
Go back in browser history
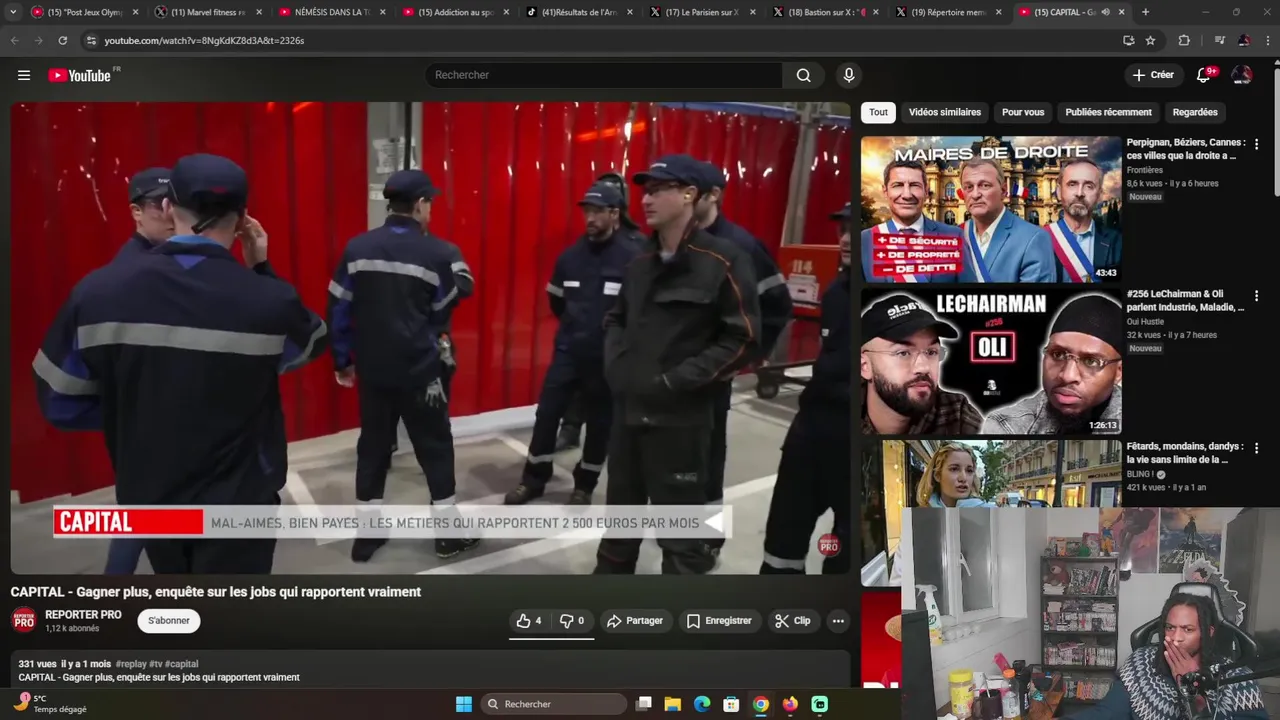click(14, 40)
